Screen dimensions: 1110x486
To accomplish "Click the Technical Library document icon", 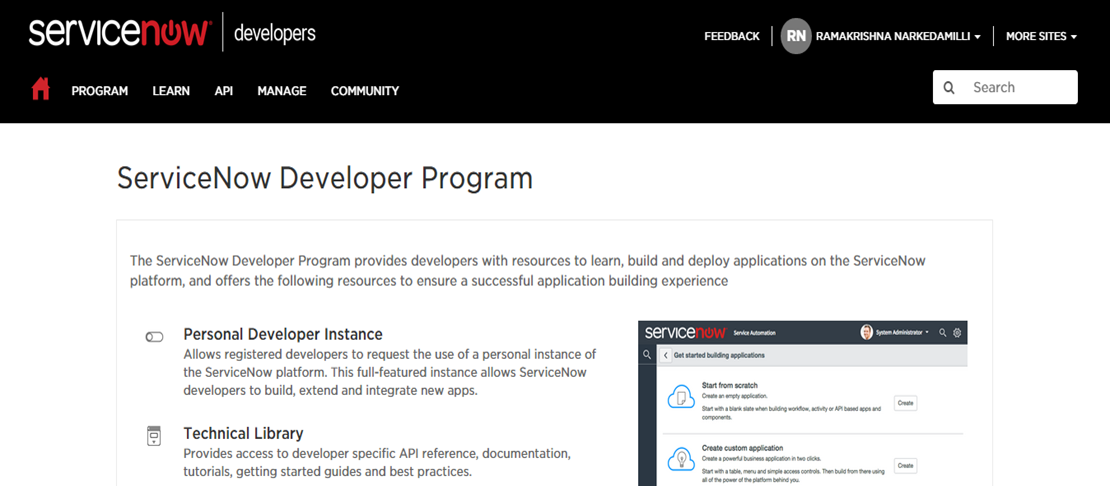I will (154, 436).
